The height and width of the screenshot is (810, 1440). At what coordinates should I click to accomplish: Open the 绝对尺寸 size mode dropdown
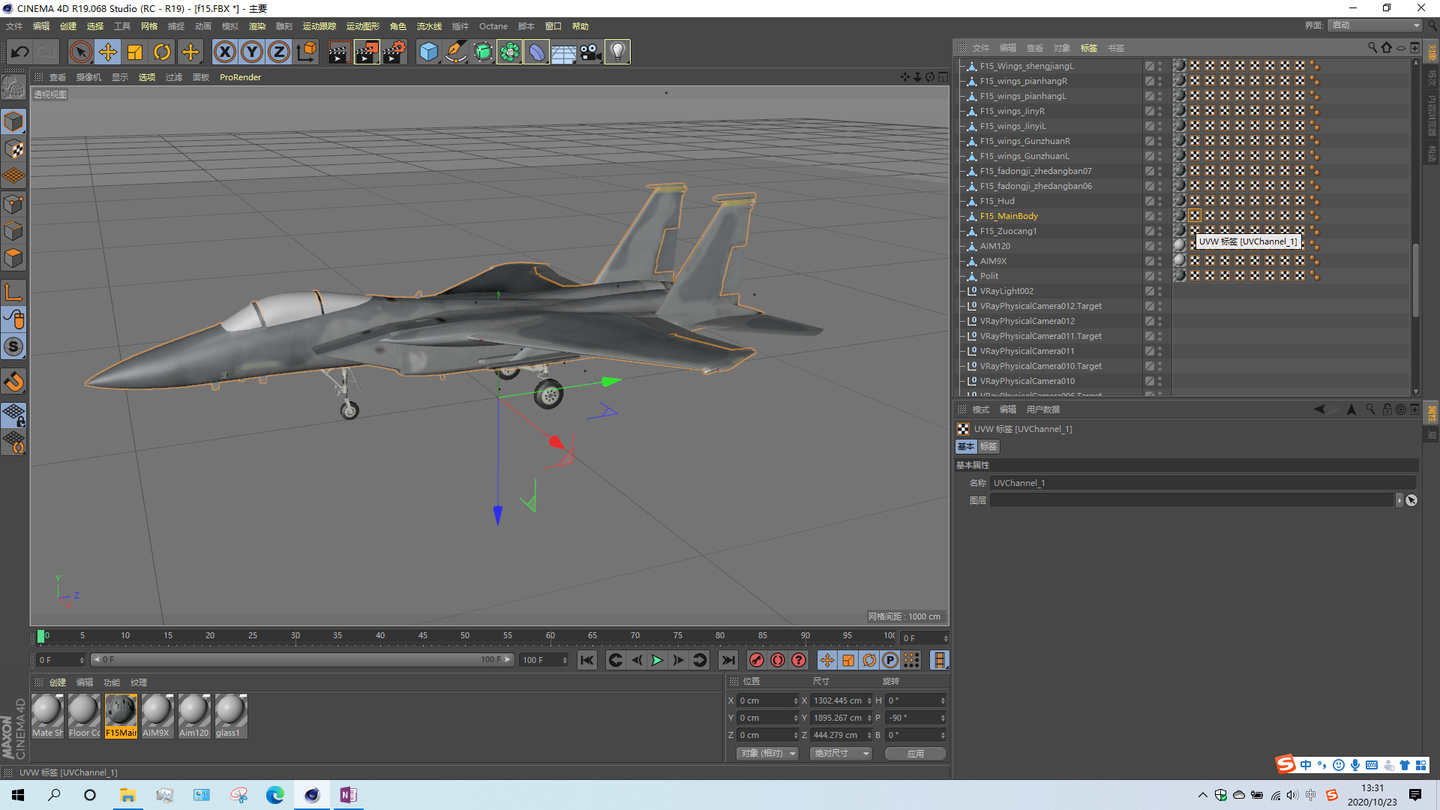(x=840, y=753)
